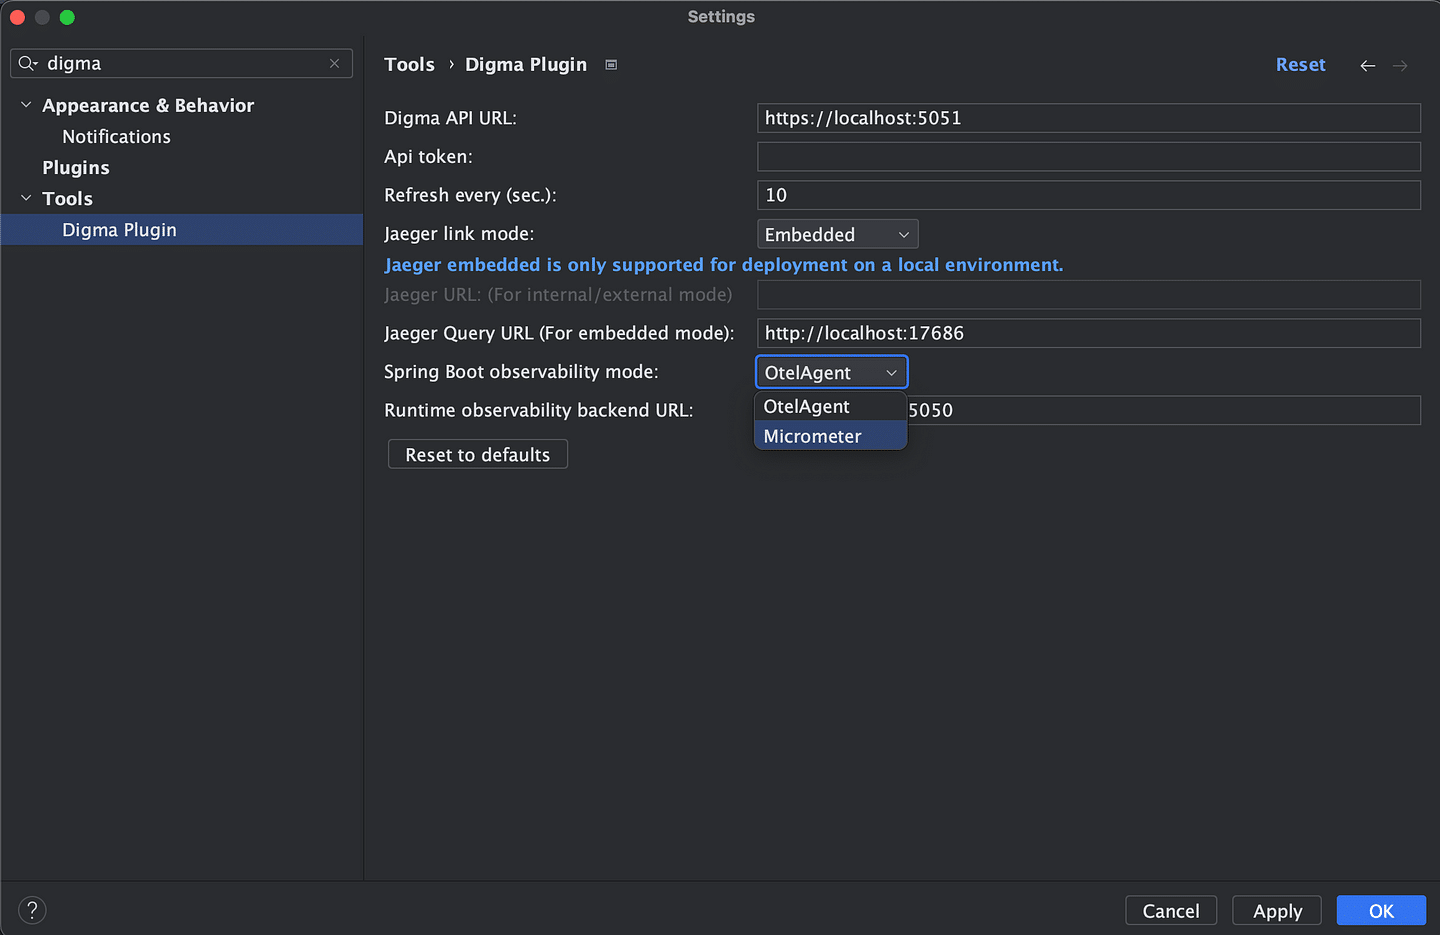Click the Digma API URL label

(x=450, y=118)
